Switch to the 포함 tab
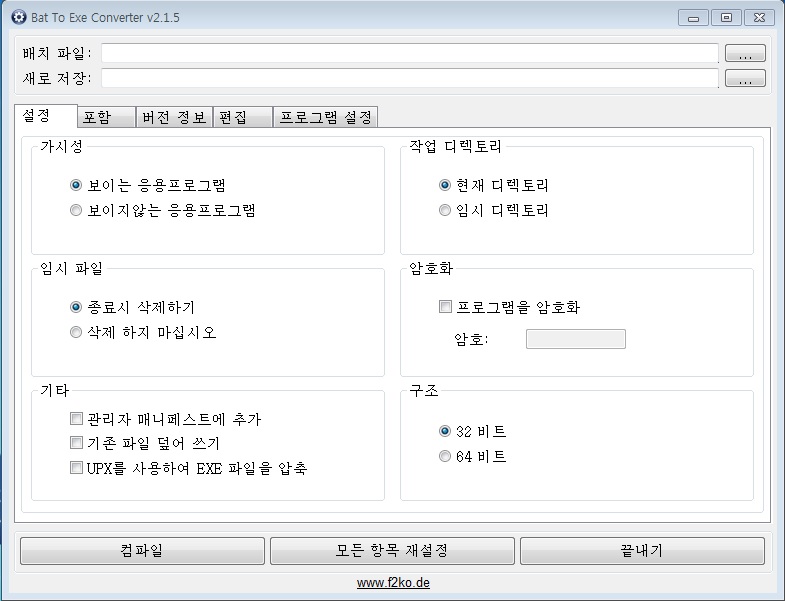 (106, 117)
